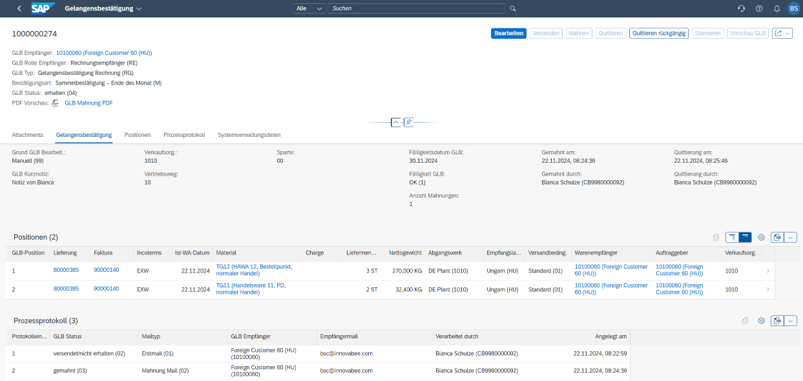Open details arrow of position row 2
Screen dimensions: 803x381
coord(768,289)
